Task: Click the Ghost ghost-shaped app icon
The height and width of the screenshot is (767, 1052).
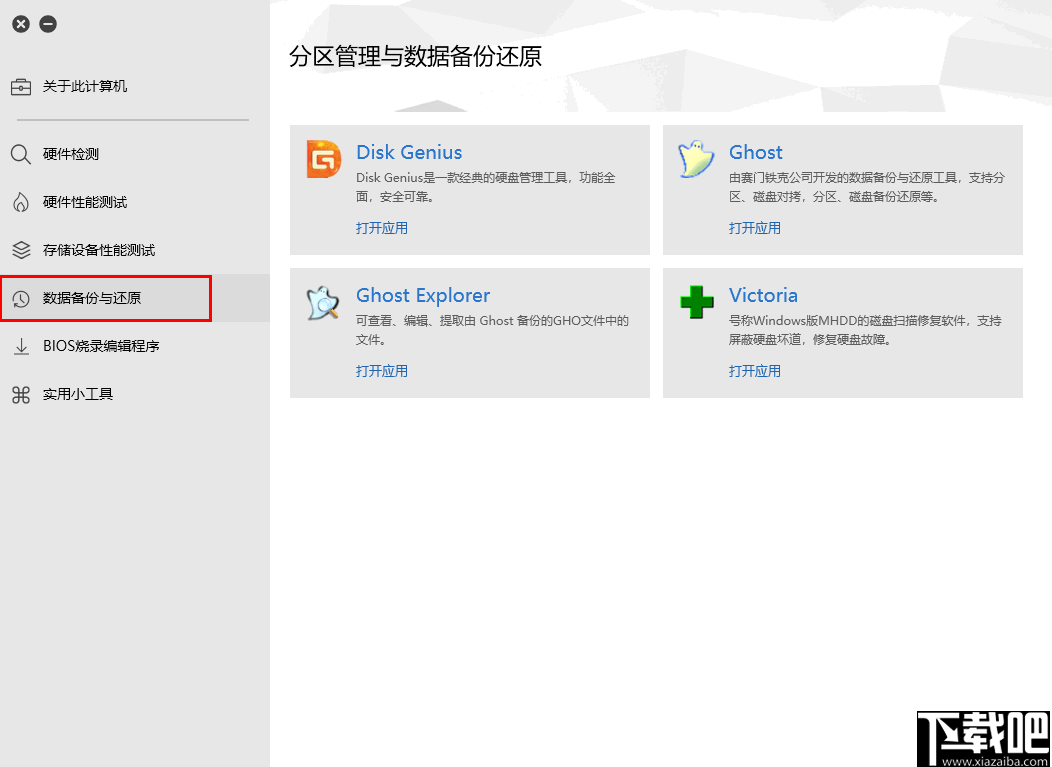Action: tap(697, 158)
